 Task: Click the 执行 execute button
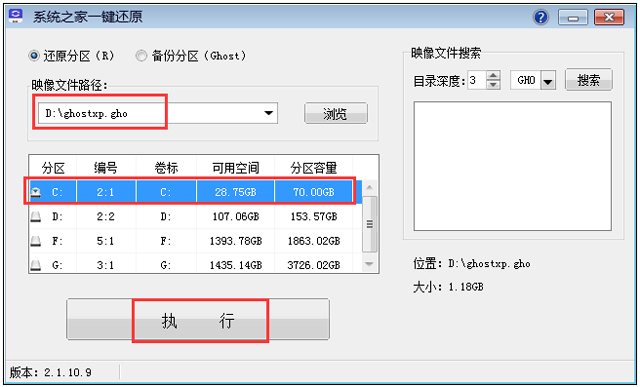pyautogui.click(x=198, y=319)
